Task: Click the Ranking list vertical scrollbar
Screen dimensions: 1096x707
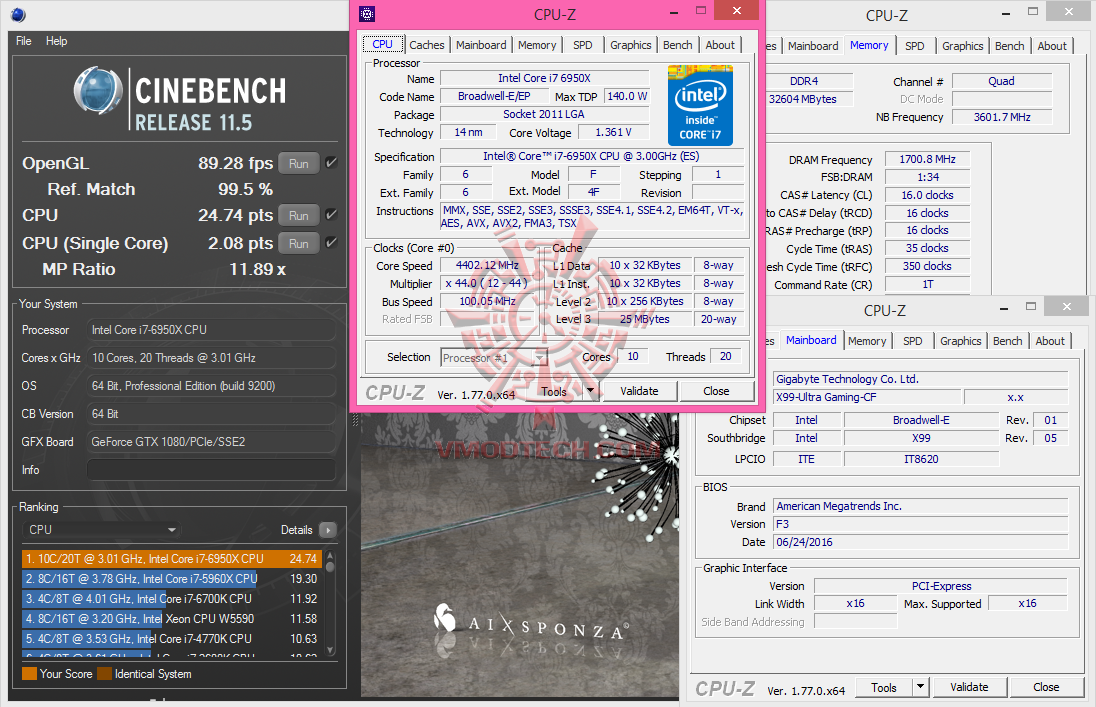Action: click(330, 604)
